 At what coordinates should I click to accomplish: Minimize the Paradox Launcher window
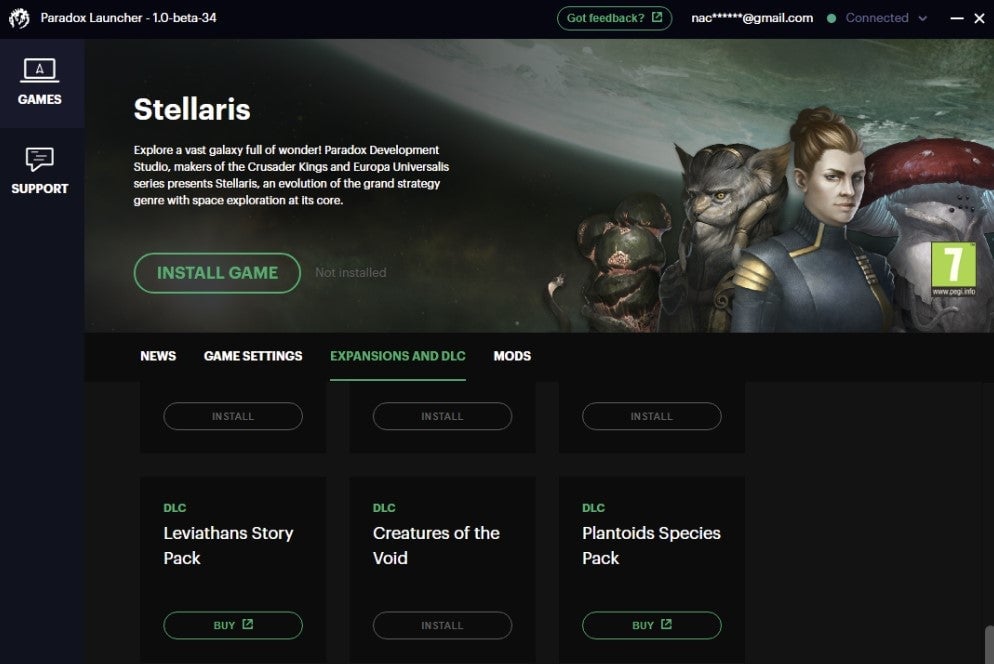pyautogui.click(x=957, y=18)
